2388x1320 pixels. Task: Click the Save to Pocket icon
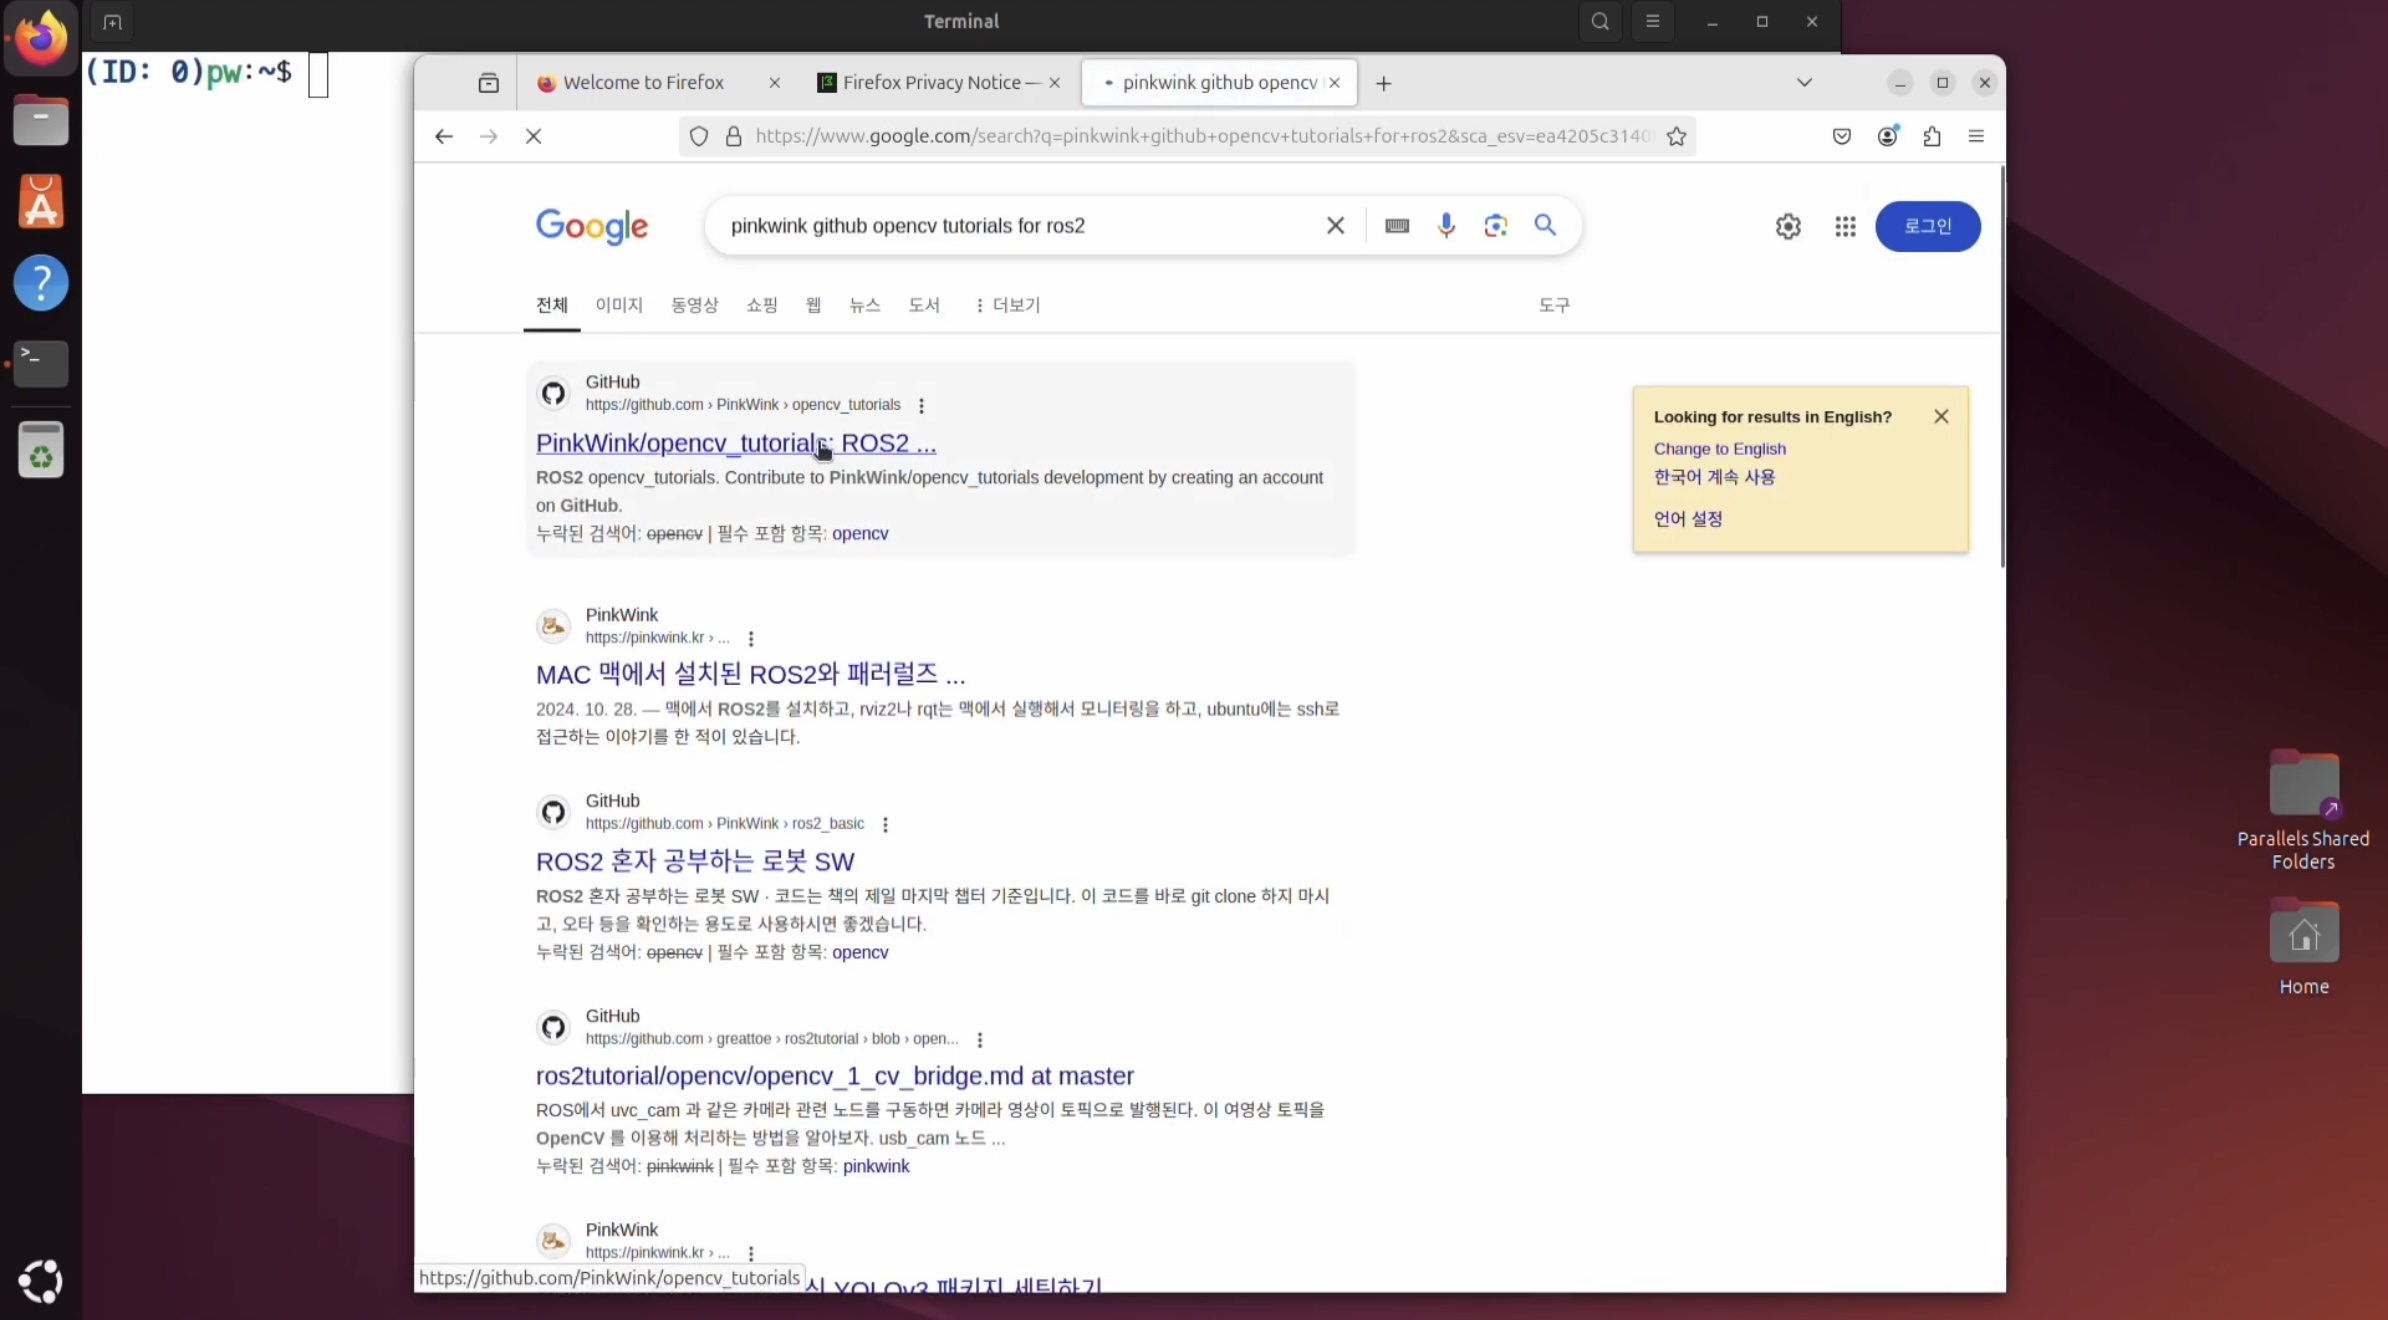[1842, 137]
